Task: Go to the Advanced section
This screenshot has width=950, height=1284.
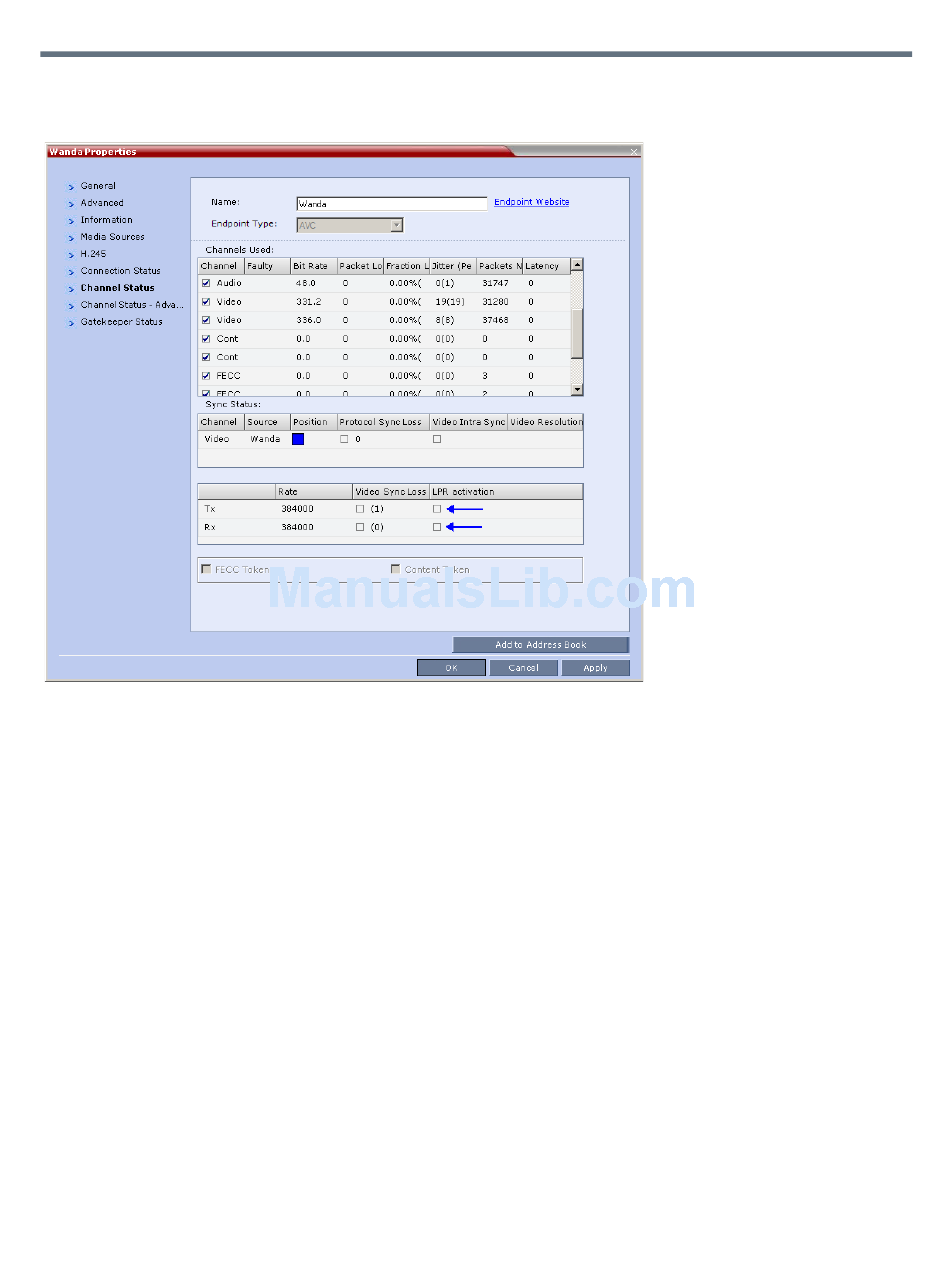Action: pos(102,203)
